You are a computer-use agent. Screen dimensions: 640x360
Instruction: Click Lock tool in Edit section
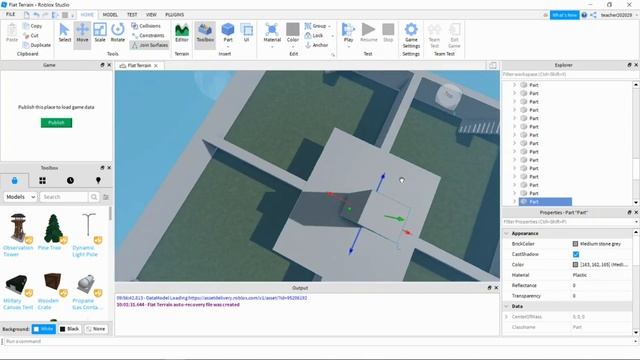click(314, 36)
